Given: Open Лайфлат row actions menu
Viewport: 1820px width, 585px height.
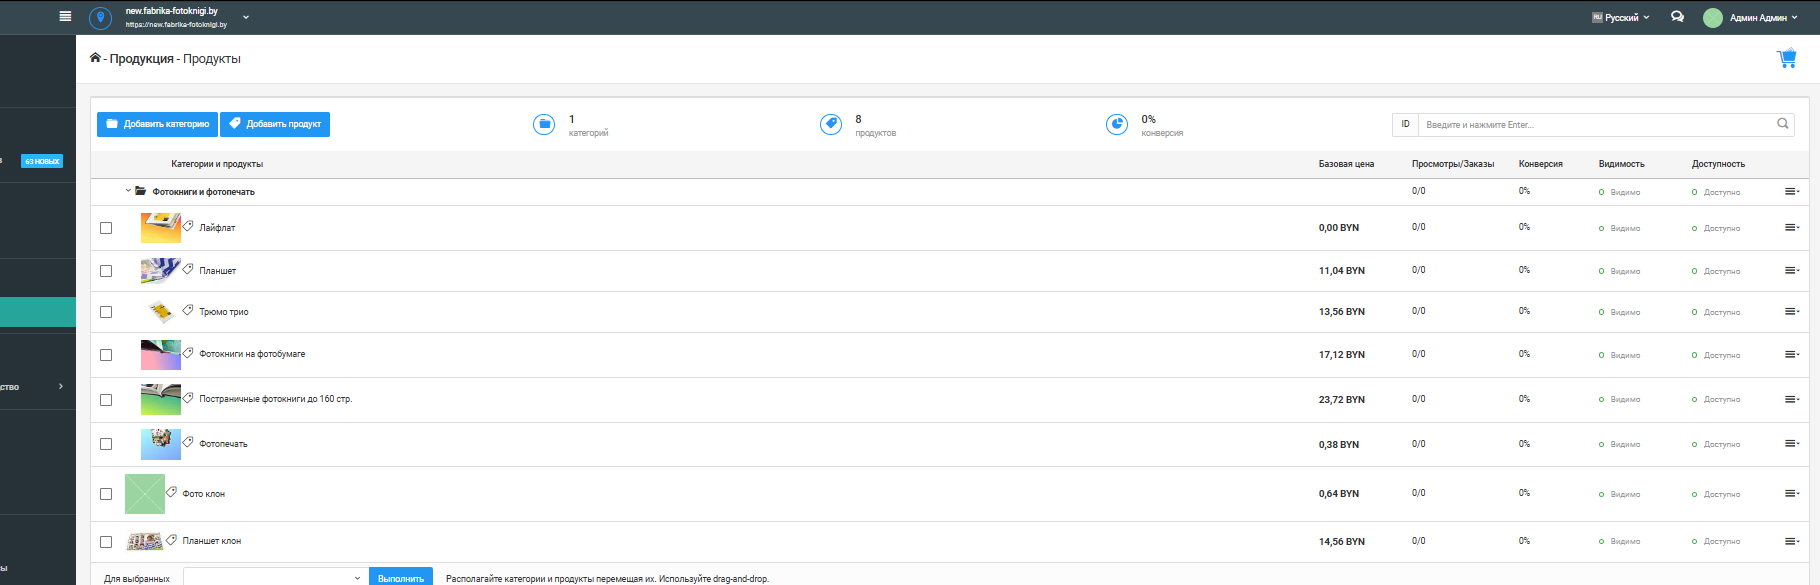Looking at the screenshot, I should point(1791,228).
